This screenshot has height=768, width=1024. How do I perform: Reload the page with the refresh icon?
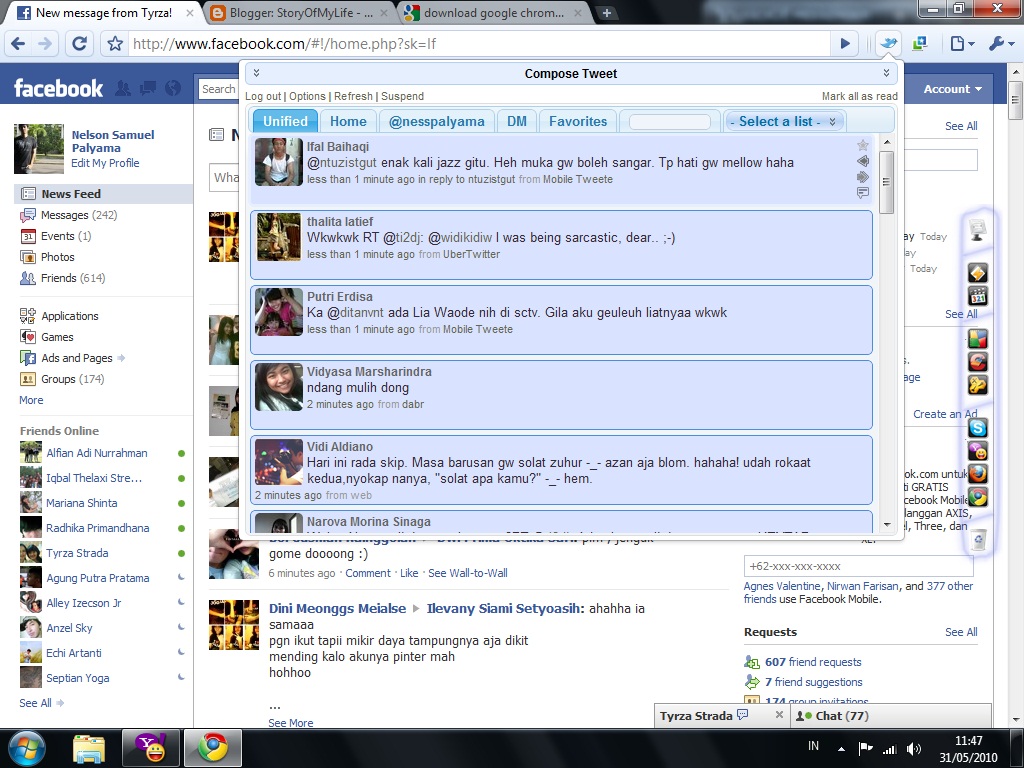point(80,44)
